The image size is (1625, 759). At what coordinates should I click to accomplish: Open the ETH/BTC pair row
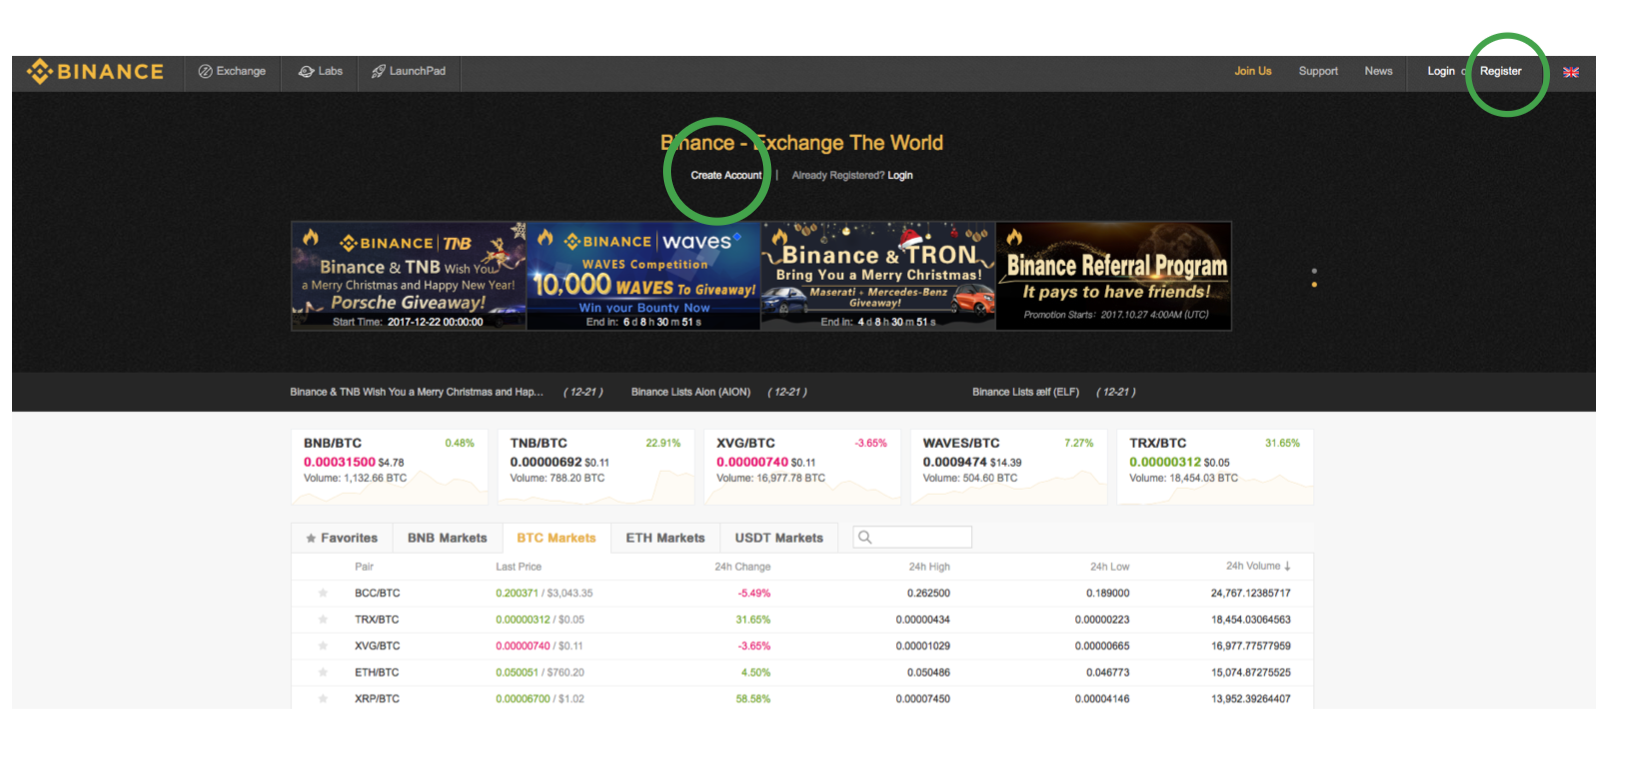802,672
